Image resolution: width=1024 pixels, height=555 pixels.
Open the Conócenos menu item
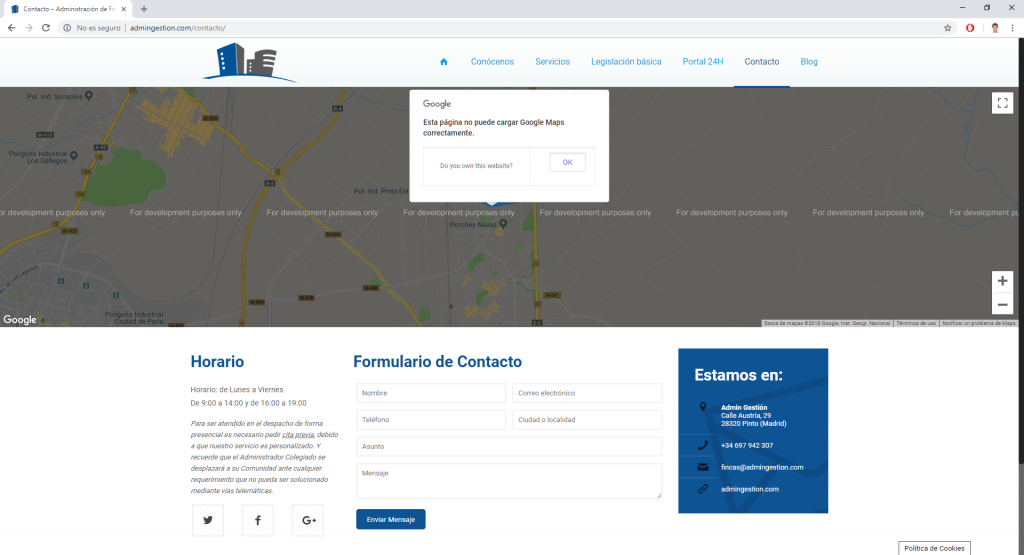(492, 62)
